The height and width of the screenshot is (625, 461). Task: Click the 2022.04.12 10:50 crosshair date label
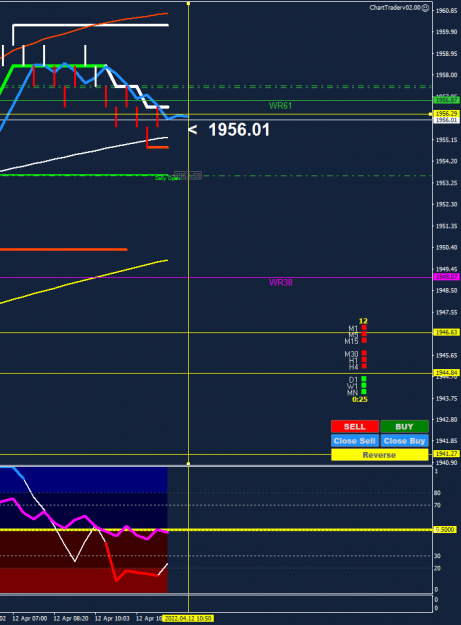tap(188, 619)
